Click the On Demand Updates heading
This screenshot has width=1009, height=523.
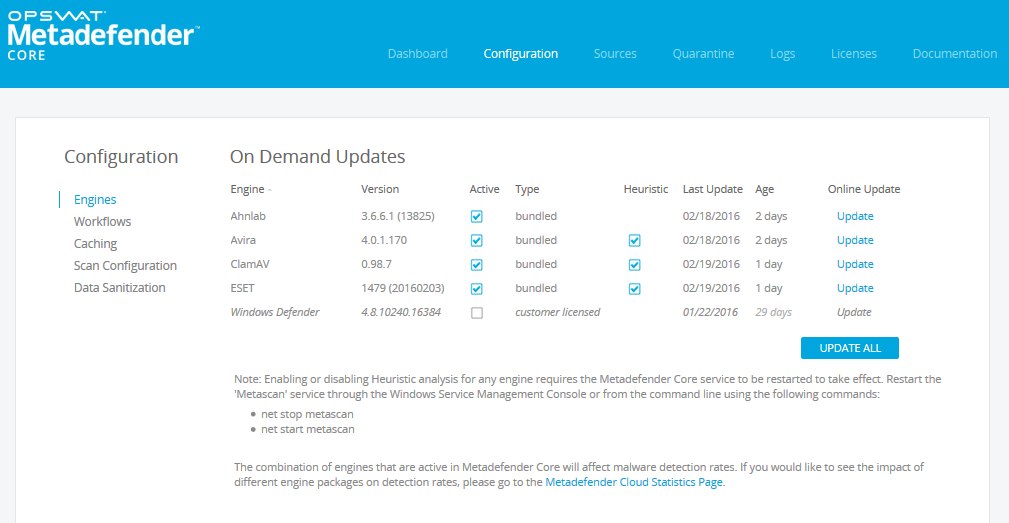coord(317,156)
